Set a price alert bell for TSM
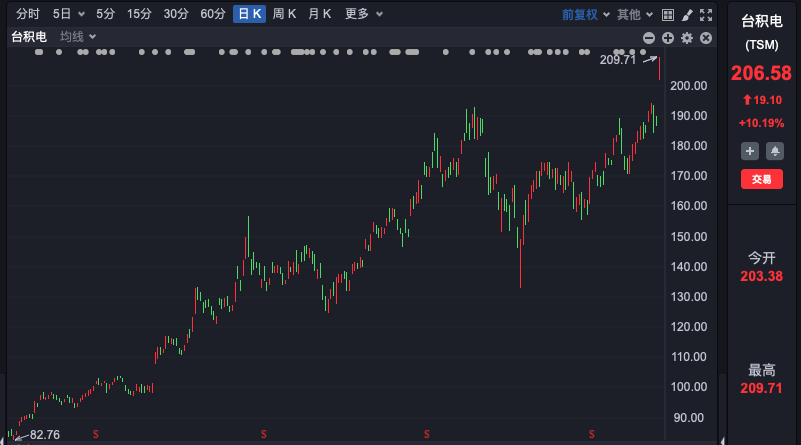The width and height of the screenshot is (801, 445). [x=775, y=151]
